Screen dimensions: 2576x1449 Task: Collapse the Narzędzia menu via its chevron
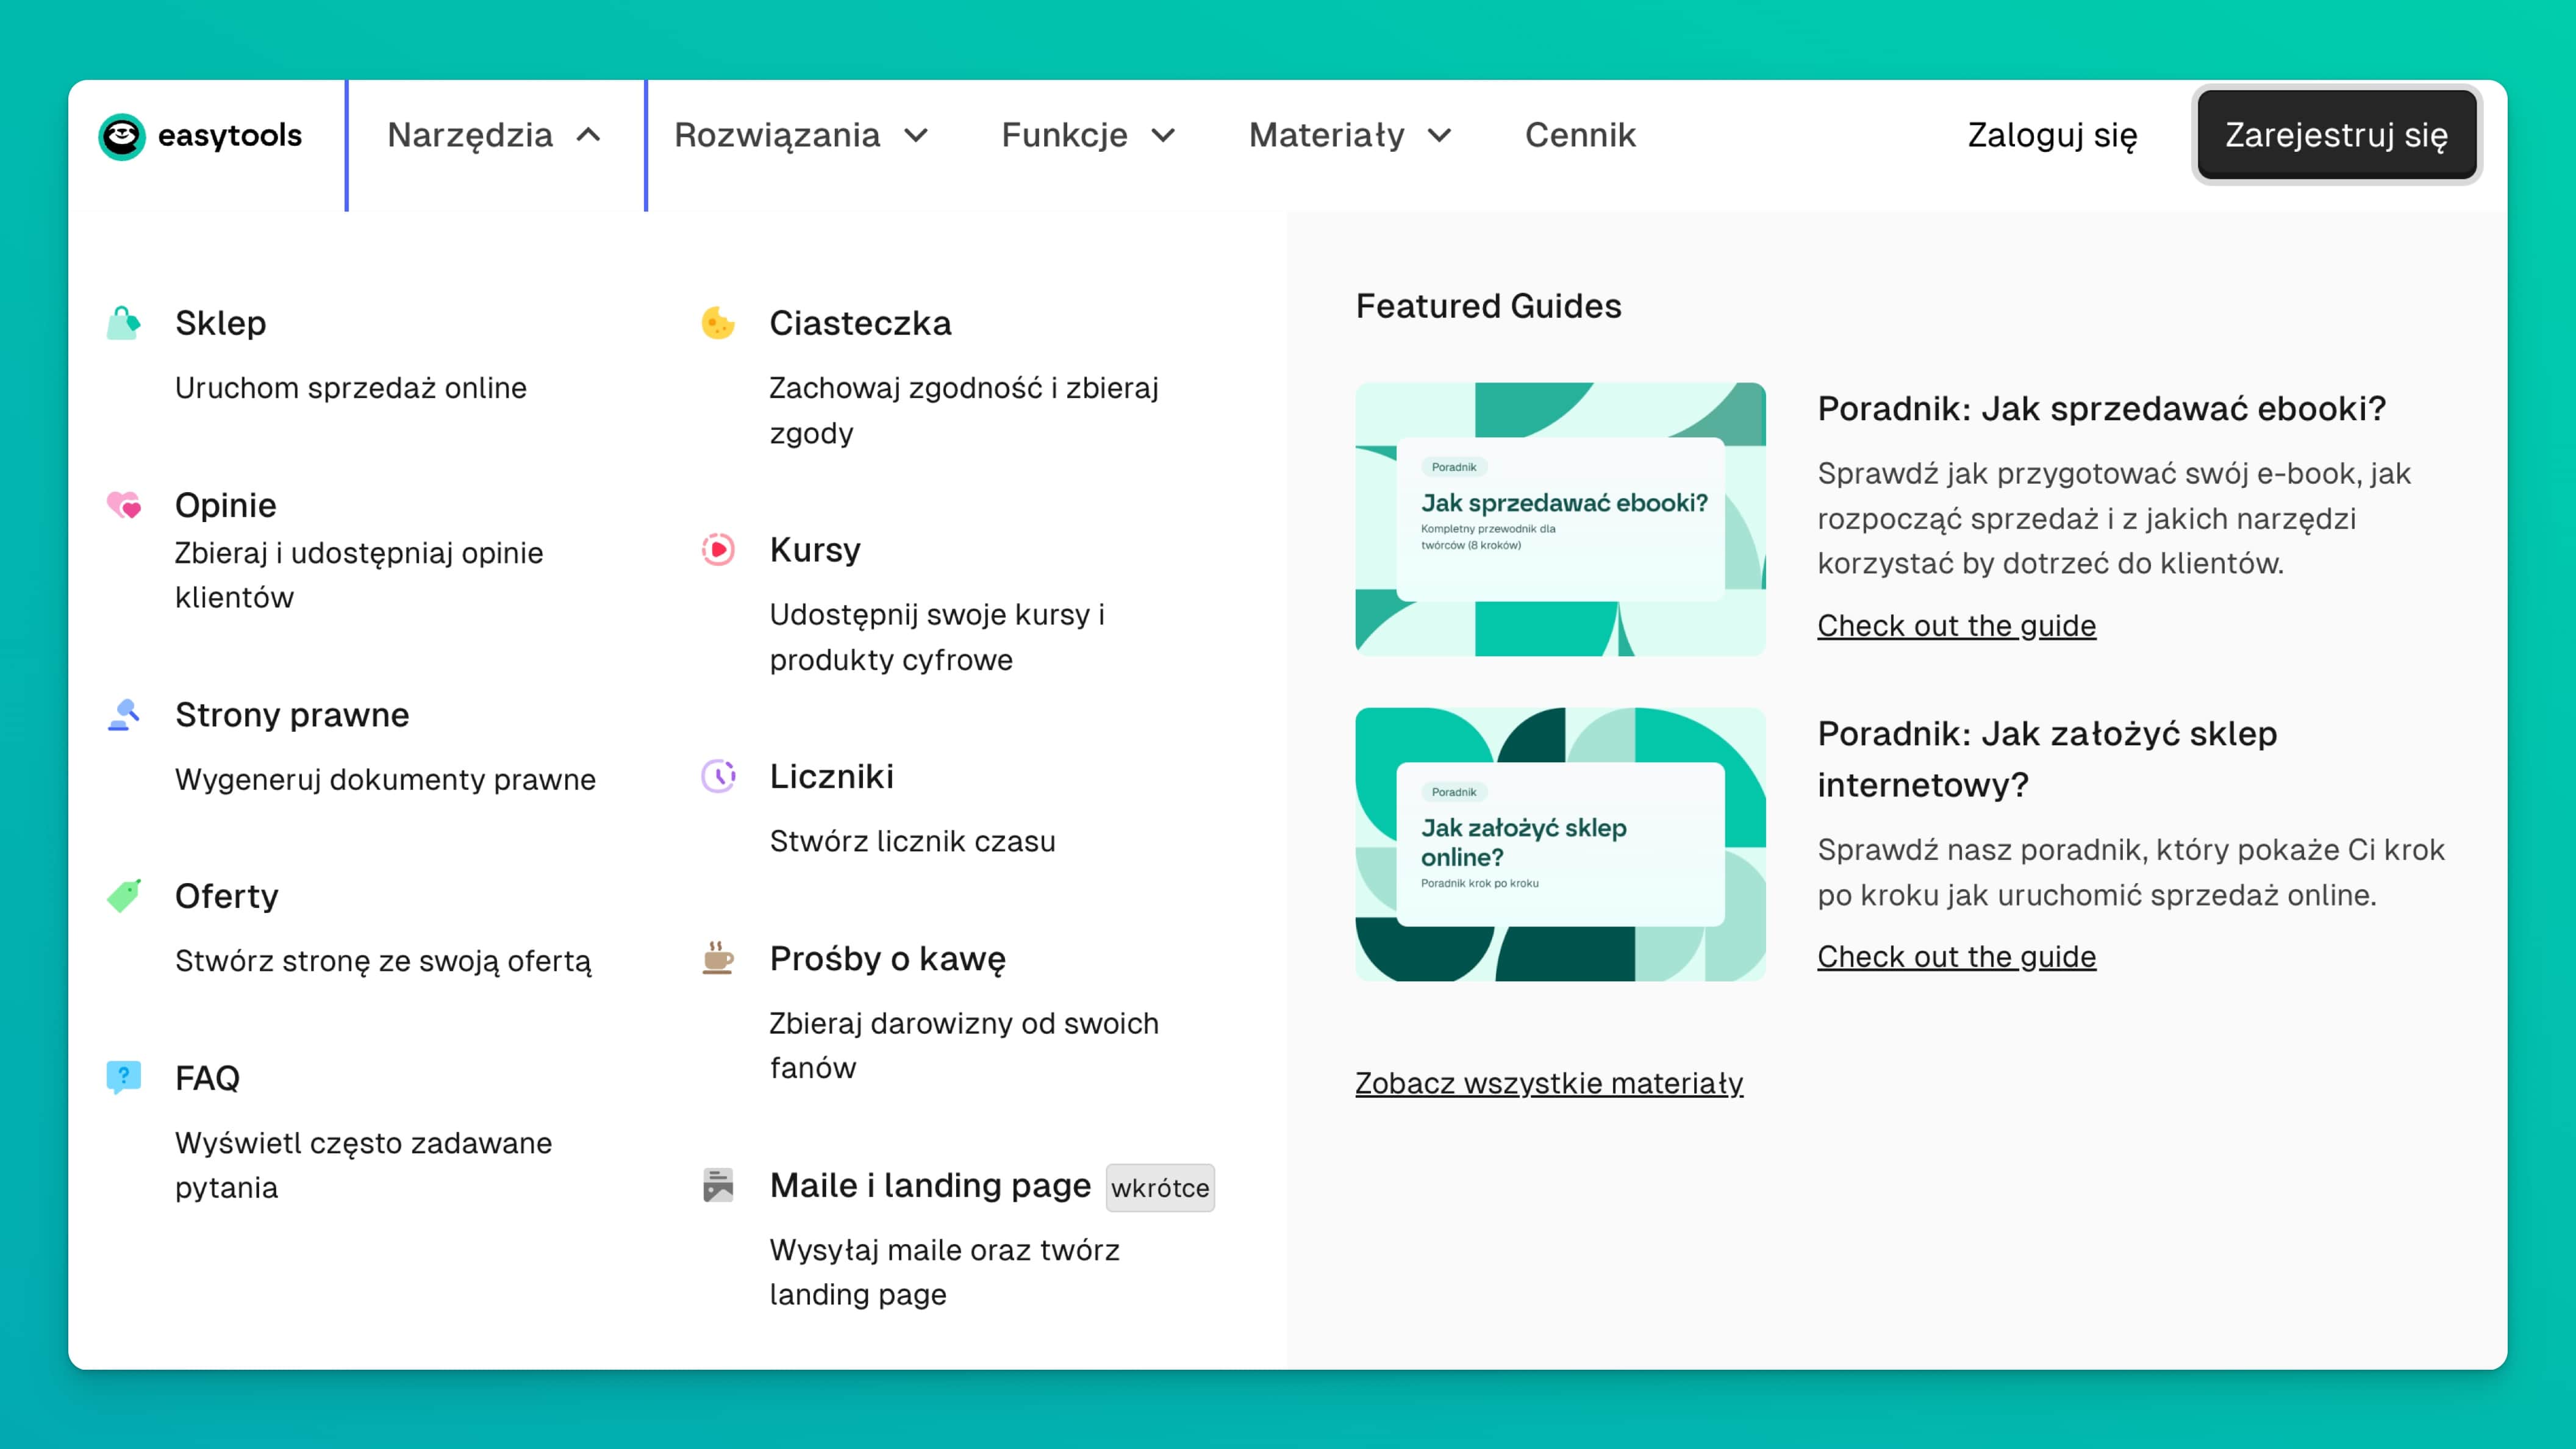tap(588, 135)
